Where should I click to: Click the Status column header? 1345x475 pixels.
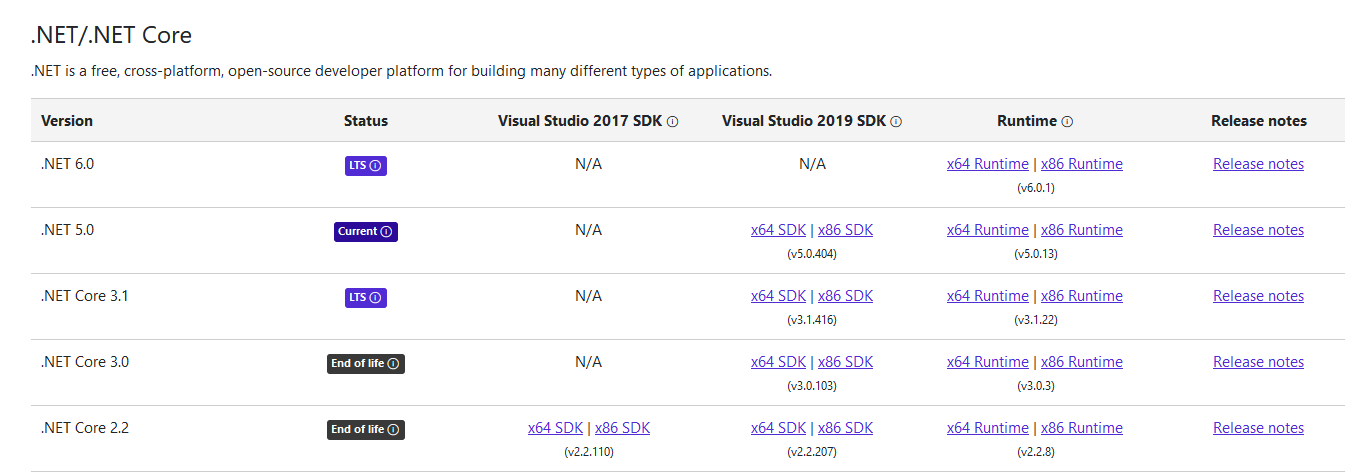coord(366,121)
